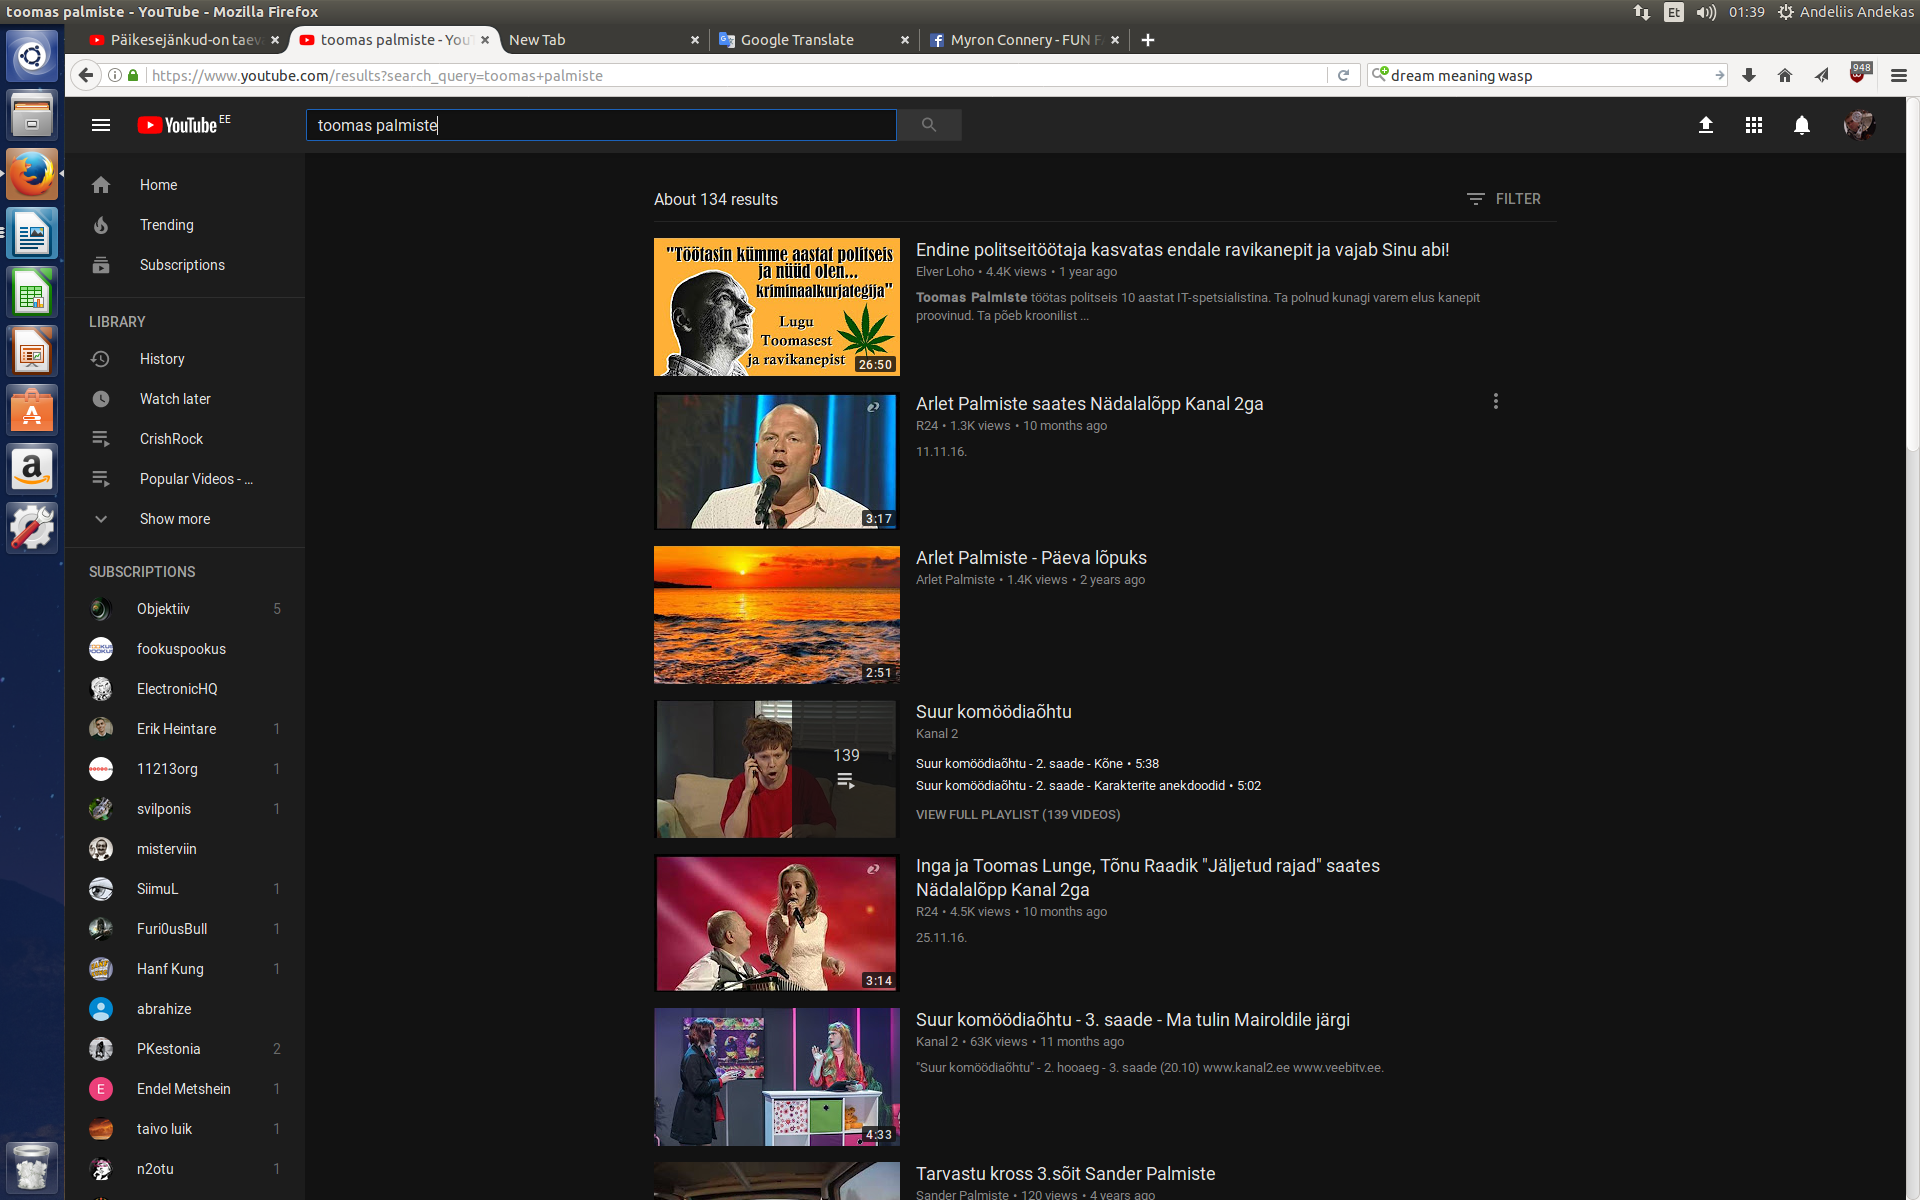Click the dream meaning wasp search box
1920x1200 pixels.
pyautogui.click(x=1548, y=76)
